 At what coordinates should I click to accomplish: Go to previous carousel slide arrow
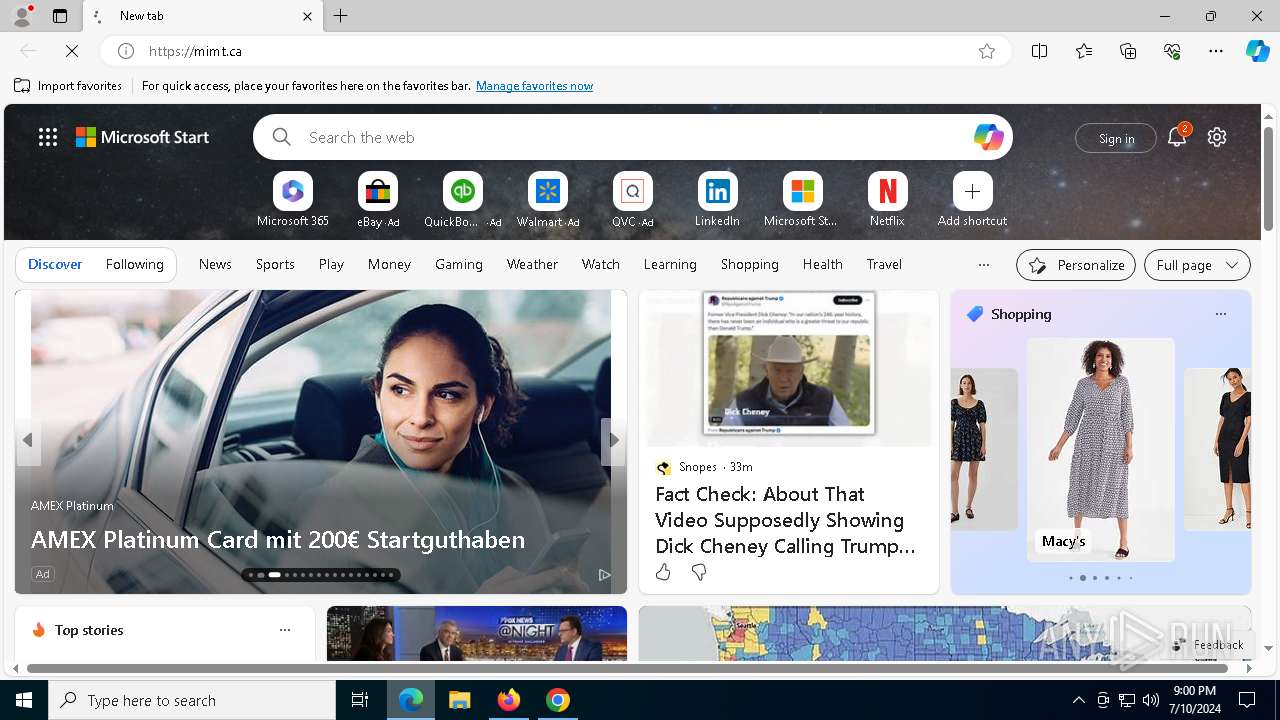point(28,440)
